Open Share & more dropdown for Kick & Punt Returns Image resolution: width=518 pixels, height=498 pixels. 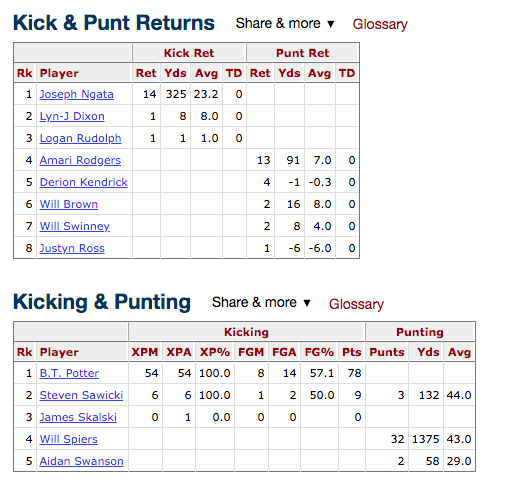(285, 24)
